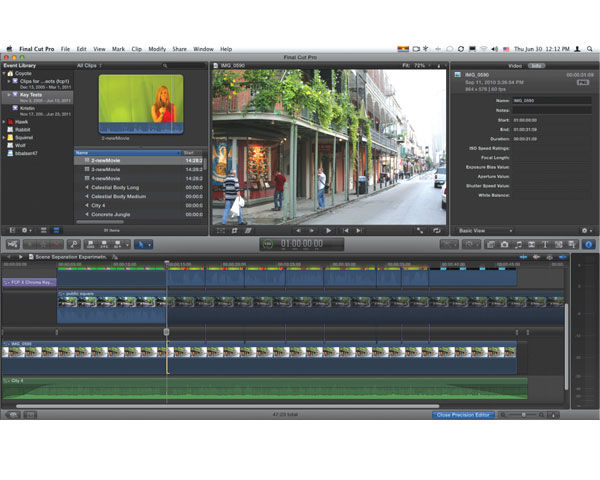Click the Crop tool under Viewer
The width and height of the screenshot is (600, 480).
click(234, 230)
